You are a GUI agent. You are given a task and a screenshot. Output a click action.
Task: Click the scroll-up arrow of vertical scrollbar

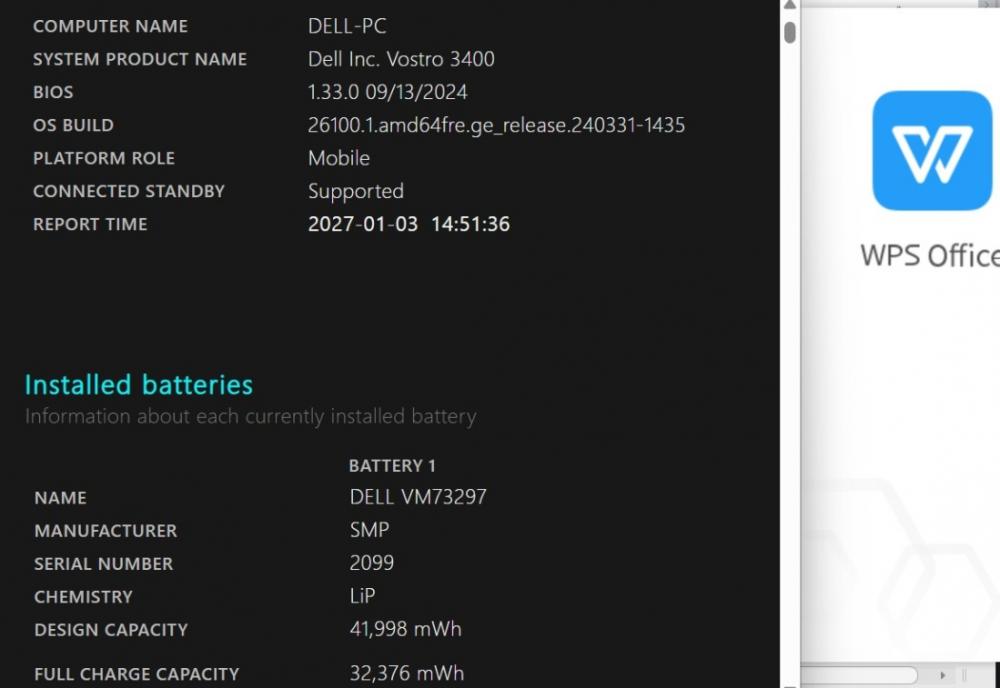point(790,5)
